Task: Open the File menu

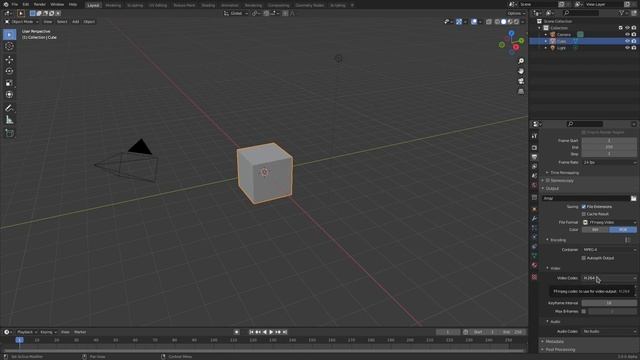Action: tap(14, 4)
